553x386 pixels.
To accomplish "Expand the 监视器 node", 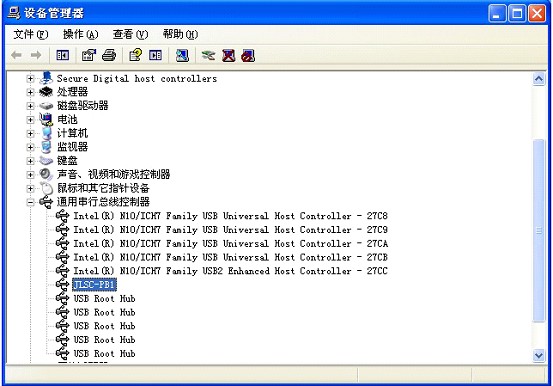I will (30, 147).
